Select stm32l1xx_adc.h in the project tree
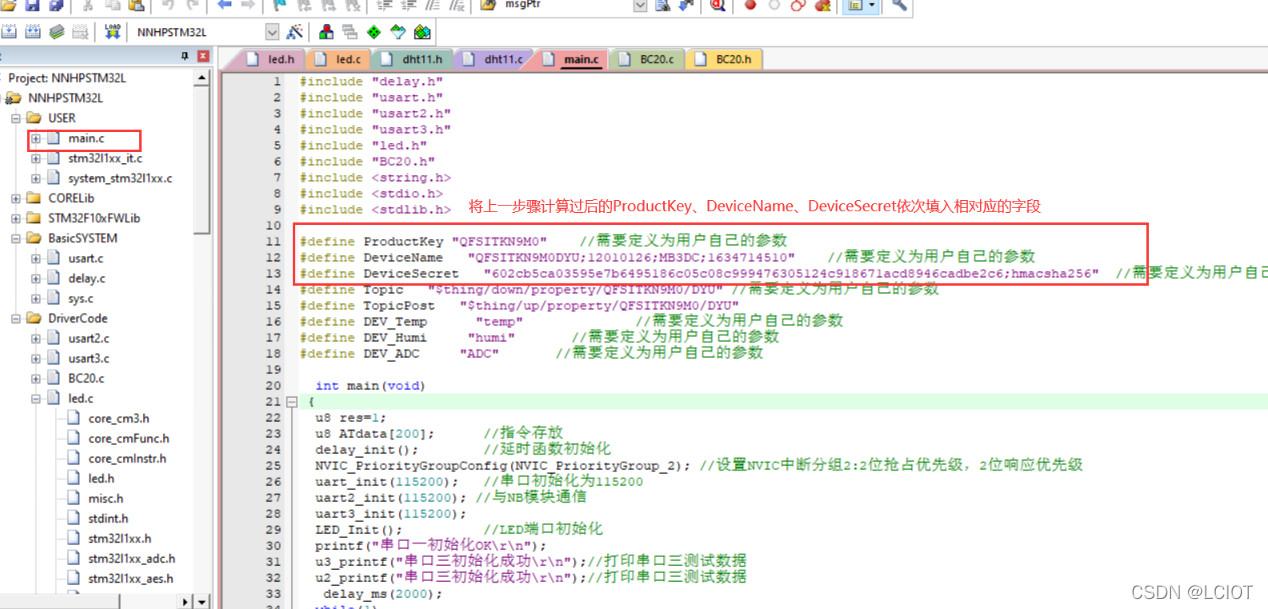 point(131,558)
